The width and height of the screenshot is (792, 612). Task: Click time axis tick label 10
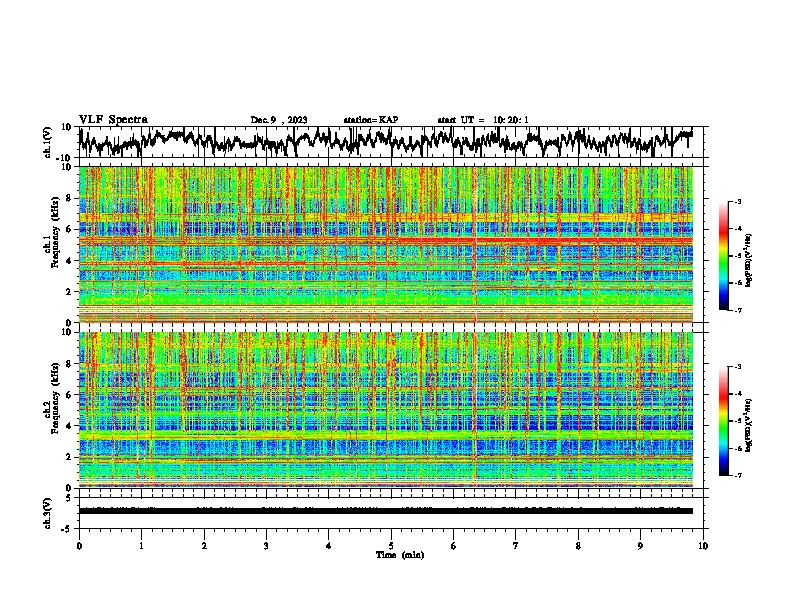point(703,546)
